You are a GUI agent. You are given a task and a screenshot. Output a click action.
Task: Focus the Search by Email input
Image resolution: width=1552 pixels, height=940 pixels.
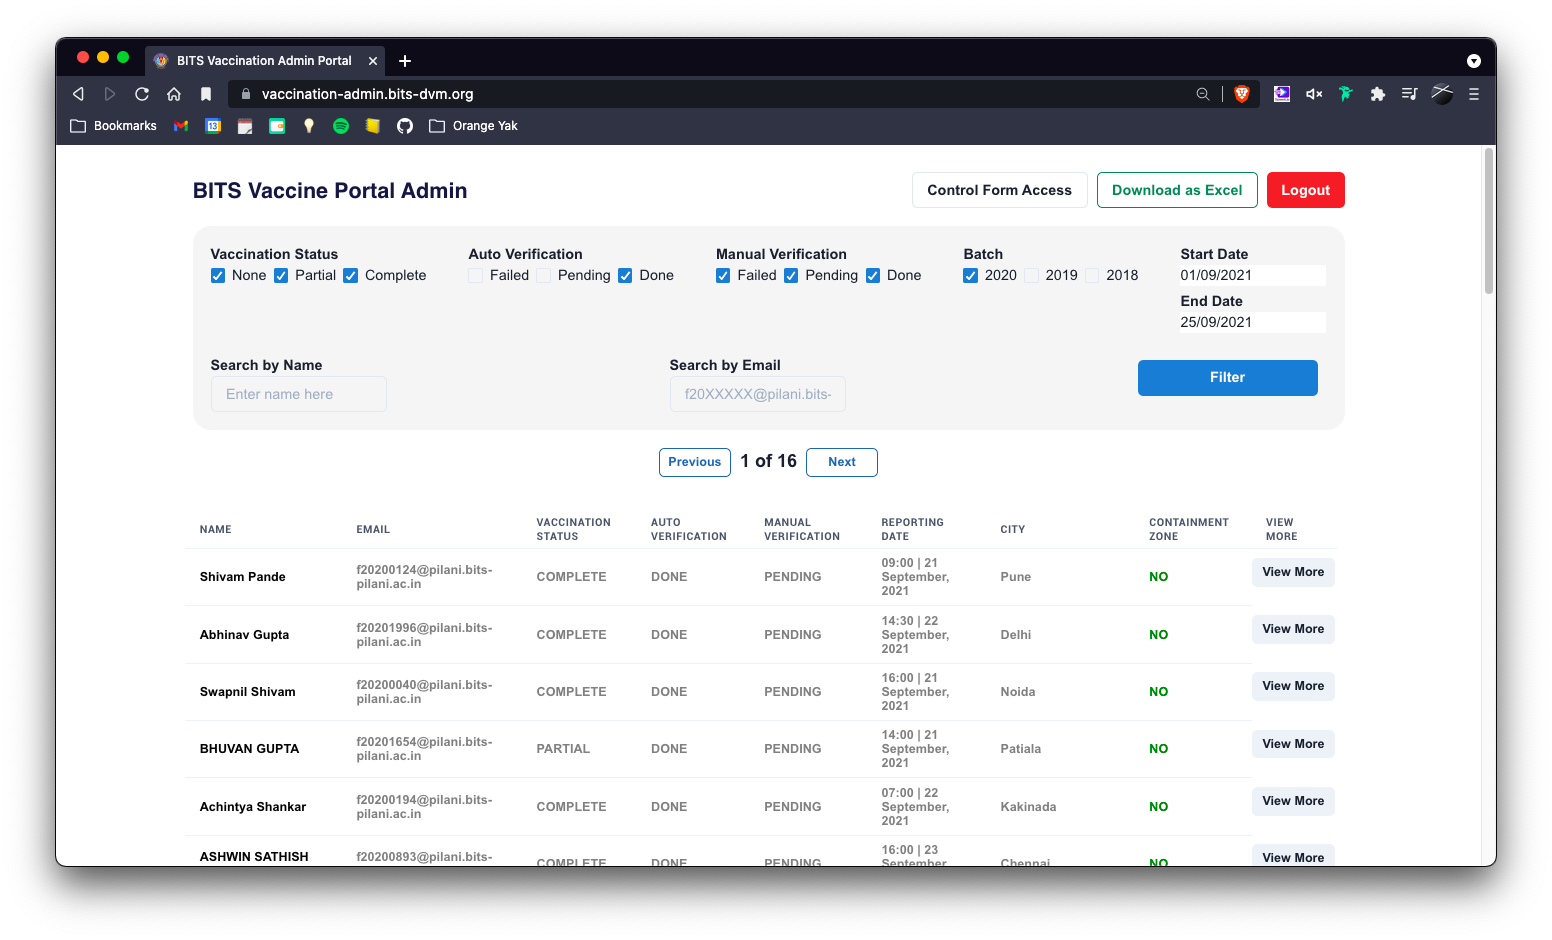click(x=758, y=394)
